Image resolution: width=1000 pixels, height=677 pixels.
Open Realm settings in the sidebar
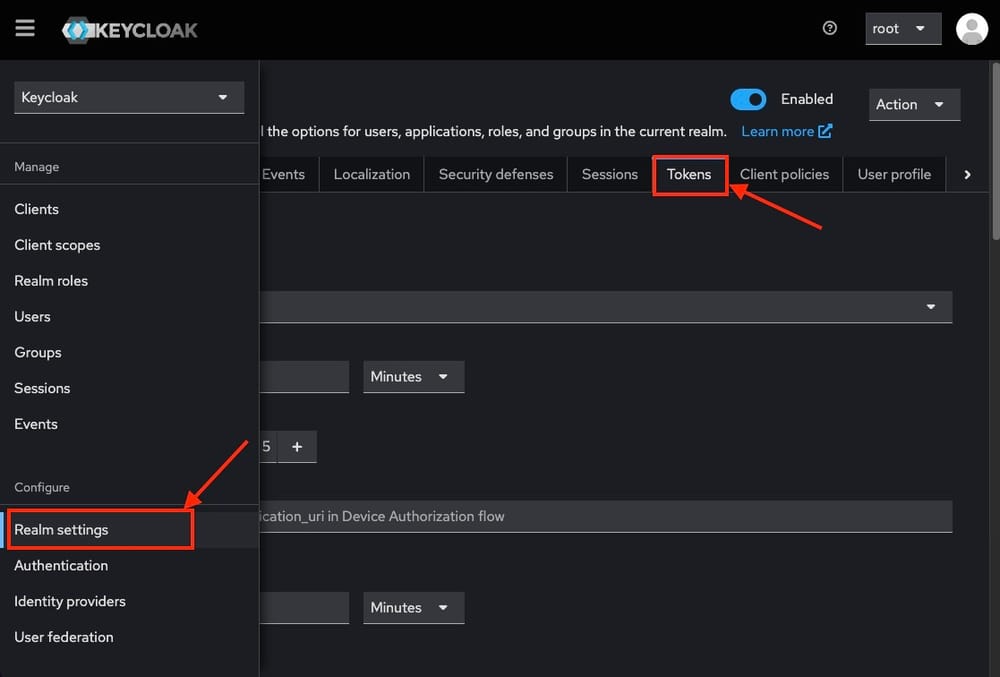tap(61, 530)
